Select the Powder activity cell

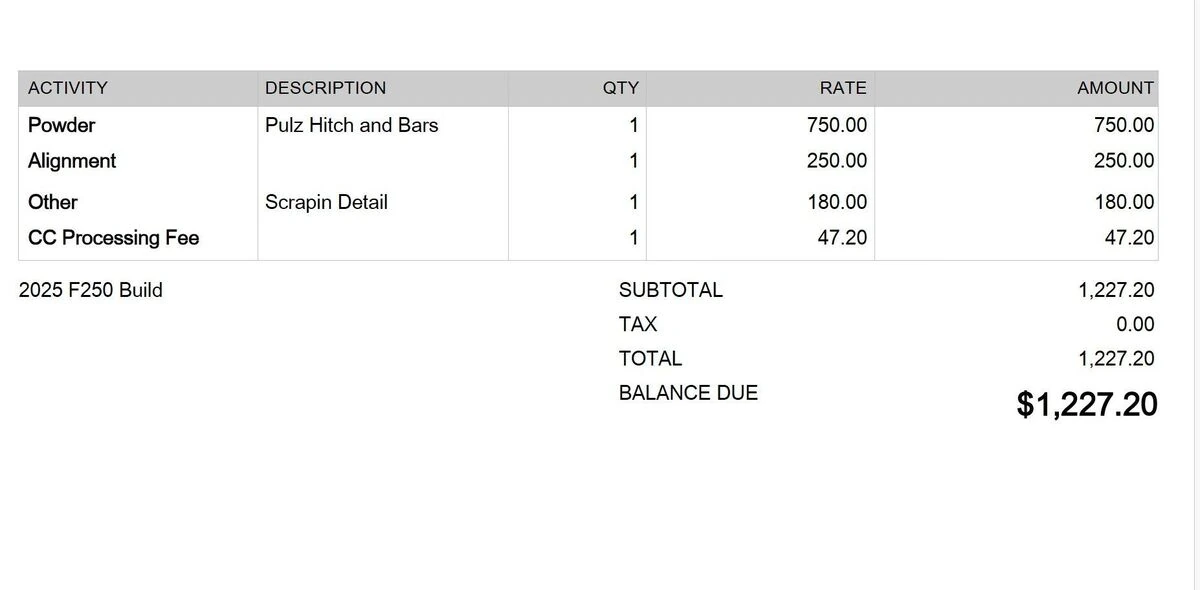[x=62, y=125]
